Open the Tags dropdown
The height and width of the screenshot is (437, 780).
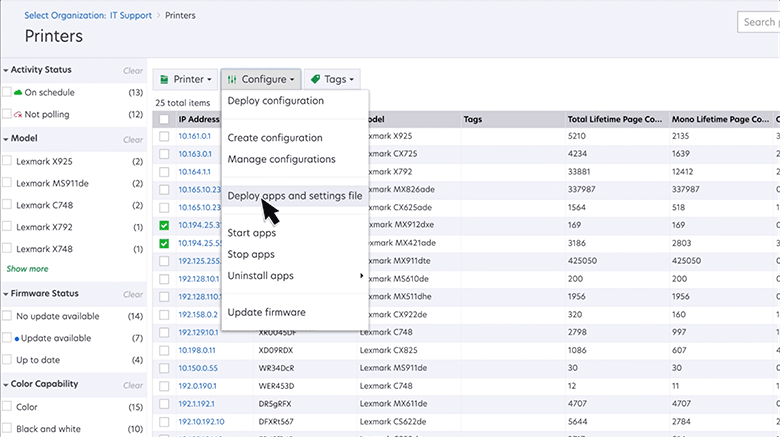pyautogui.click(x=331, y=79)
